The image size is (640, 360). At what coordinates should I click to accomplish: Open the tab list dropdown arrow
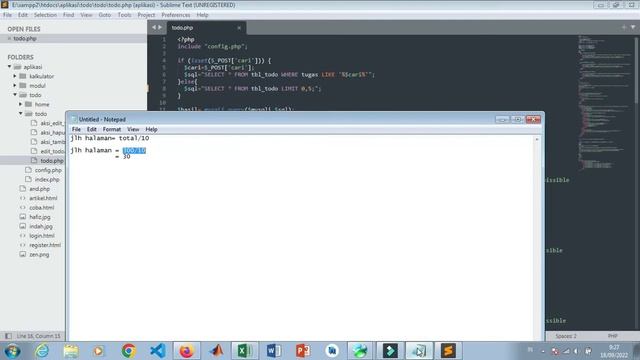(x=633, y=27)
